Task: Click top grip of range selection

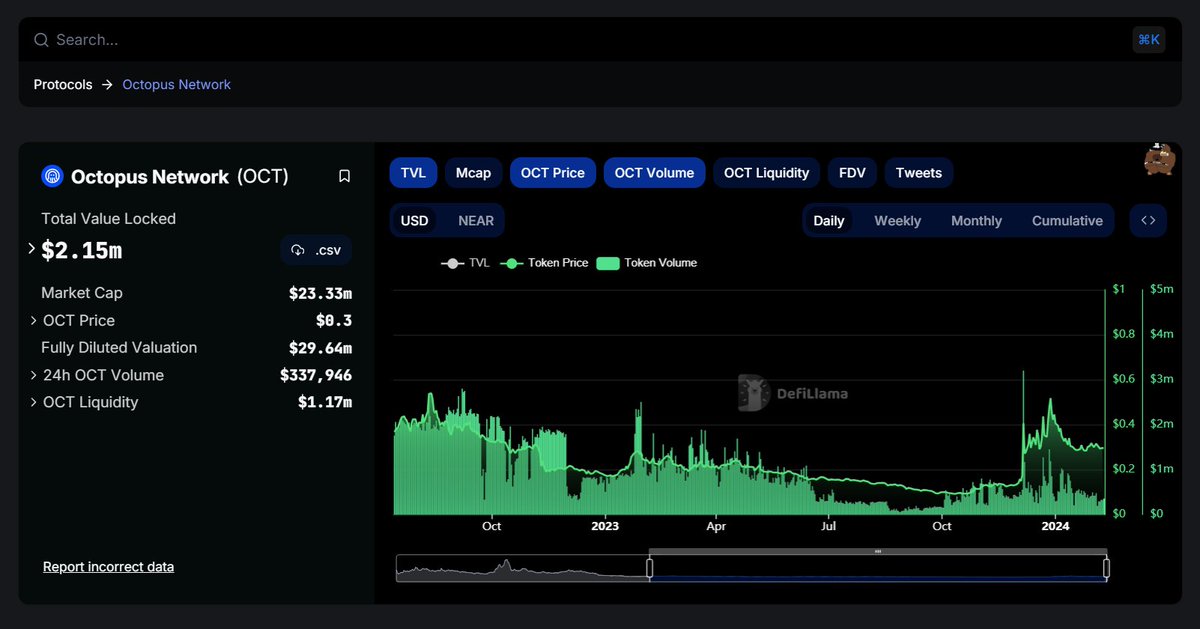Action: click(x=878, y=551)
